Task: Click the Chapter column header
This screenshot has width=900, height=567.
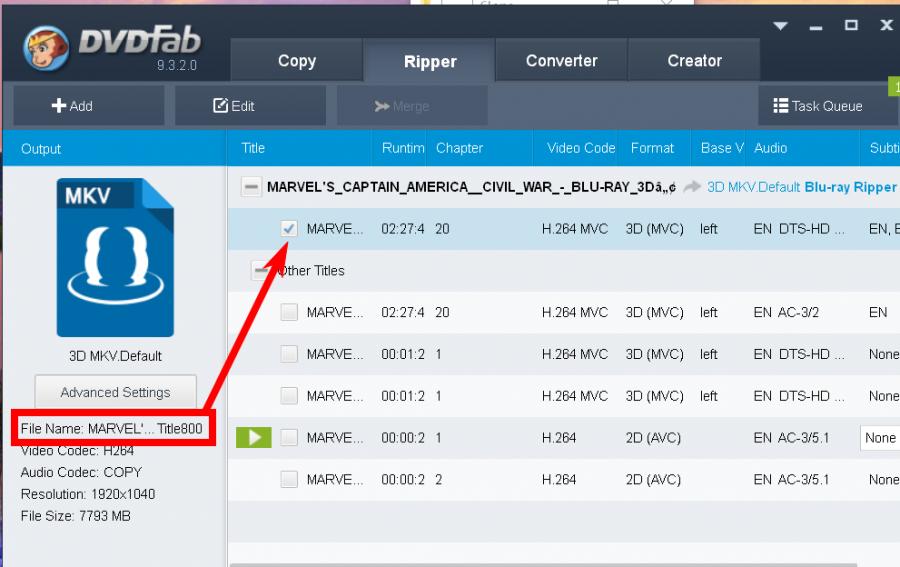Action: click(479, 148)
